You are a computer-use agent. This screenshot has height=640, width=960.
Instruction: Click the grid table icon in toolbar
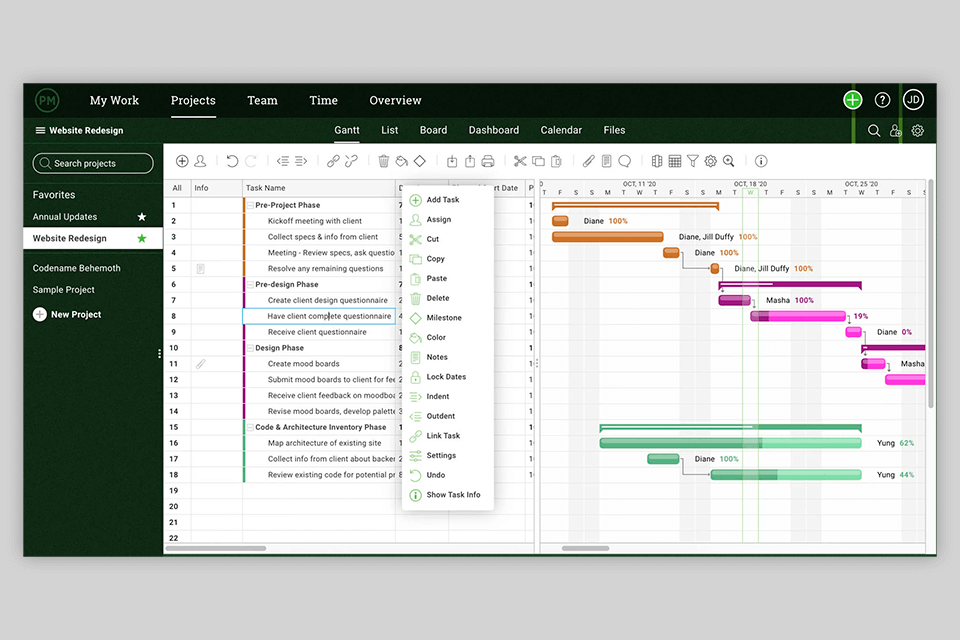click(675, 161)
